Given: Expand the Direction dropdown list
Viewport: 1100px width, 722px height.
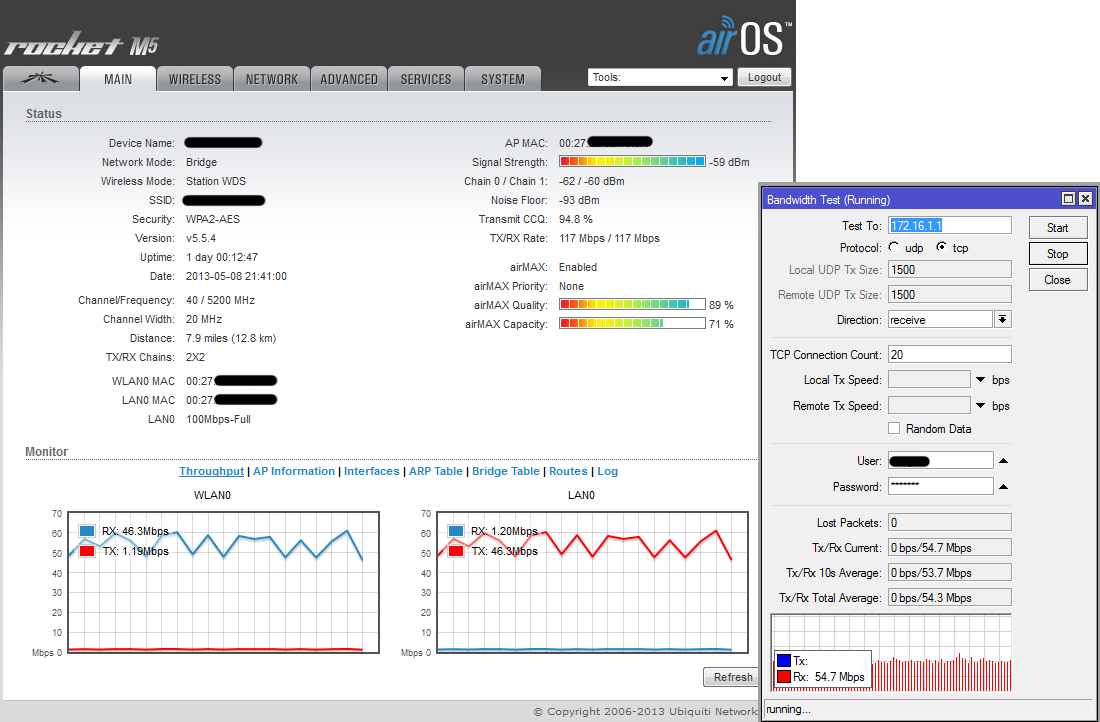Looking at the screenshot, I should [1002, 319].
